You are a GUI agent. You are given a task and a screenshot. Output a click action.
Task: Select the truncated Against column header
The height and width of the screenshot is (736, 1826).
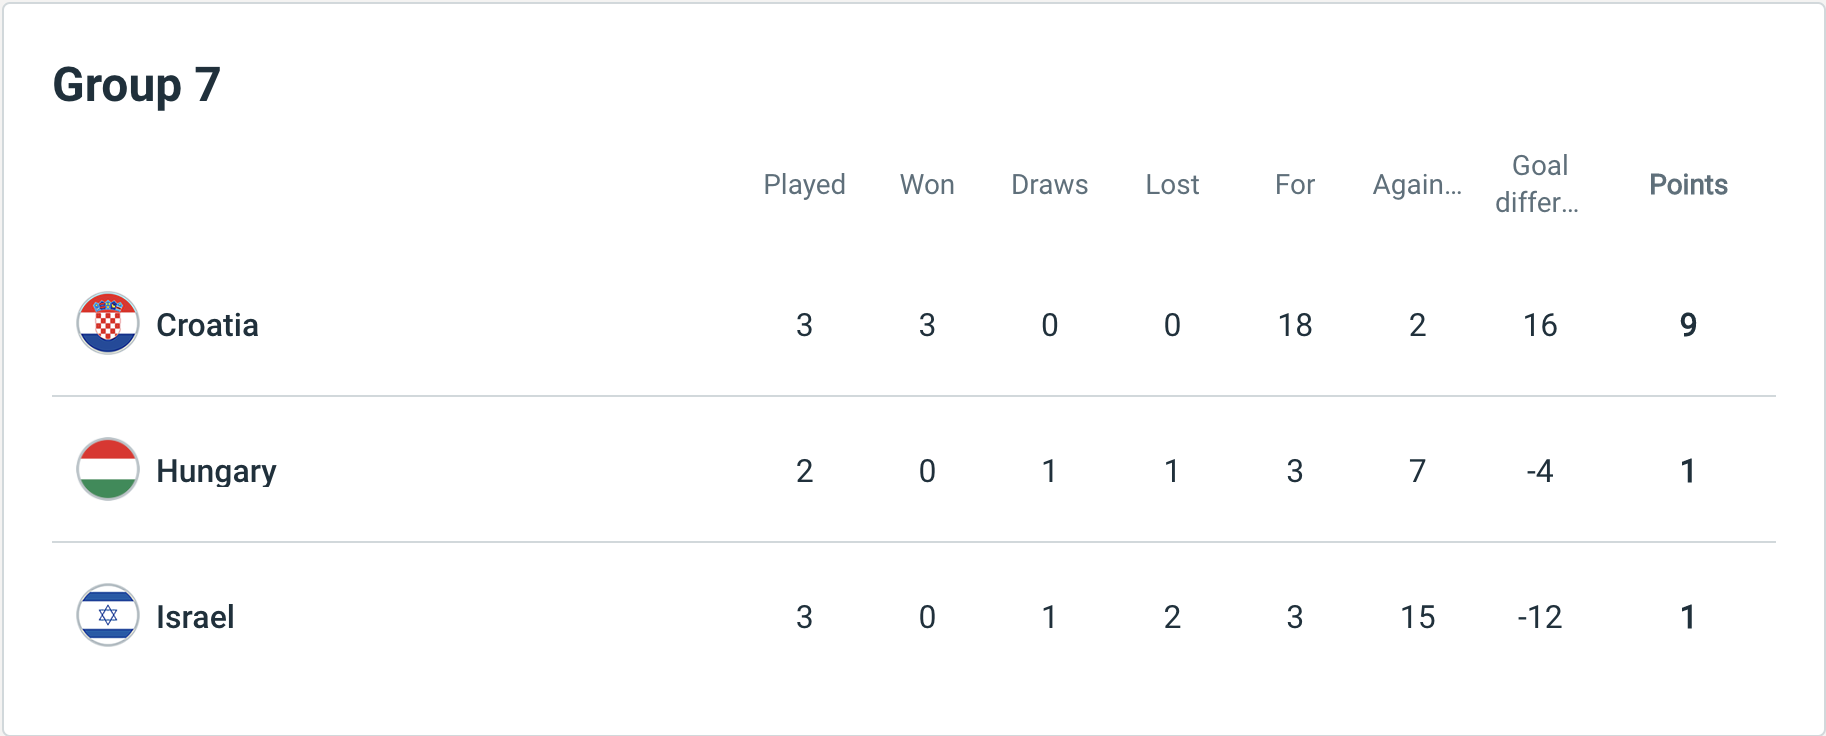point(1417,185)
